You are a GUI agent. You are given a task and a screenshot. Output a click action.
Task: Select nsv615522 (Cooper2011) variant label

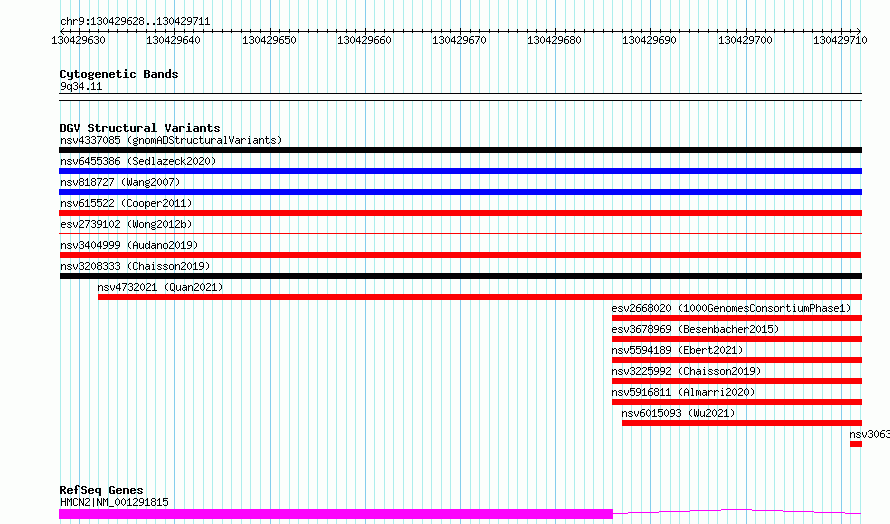click(x=126, y=203)
